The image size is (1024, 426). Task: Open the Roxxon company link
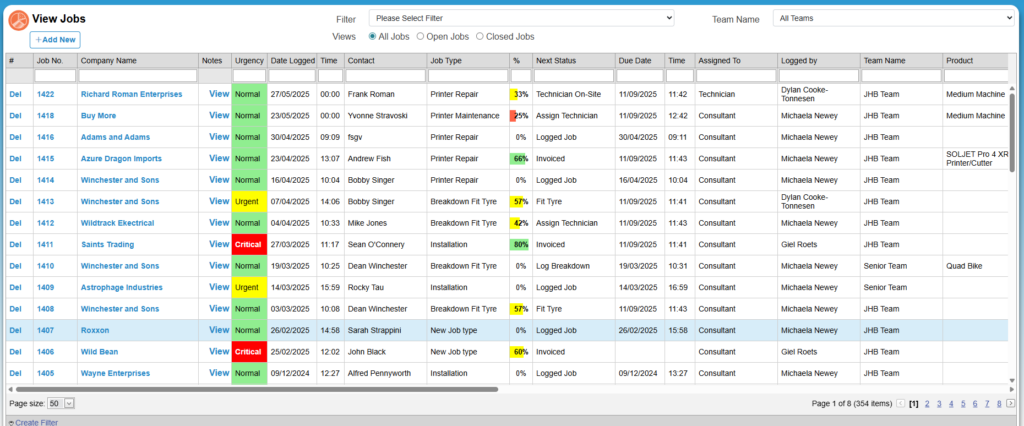point(95,331)
